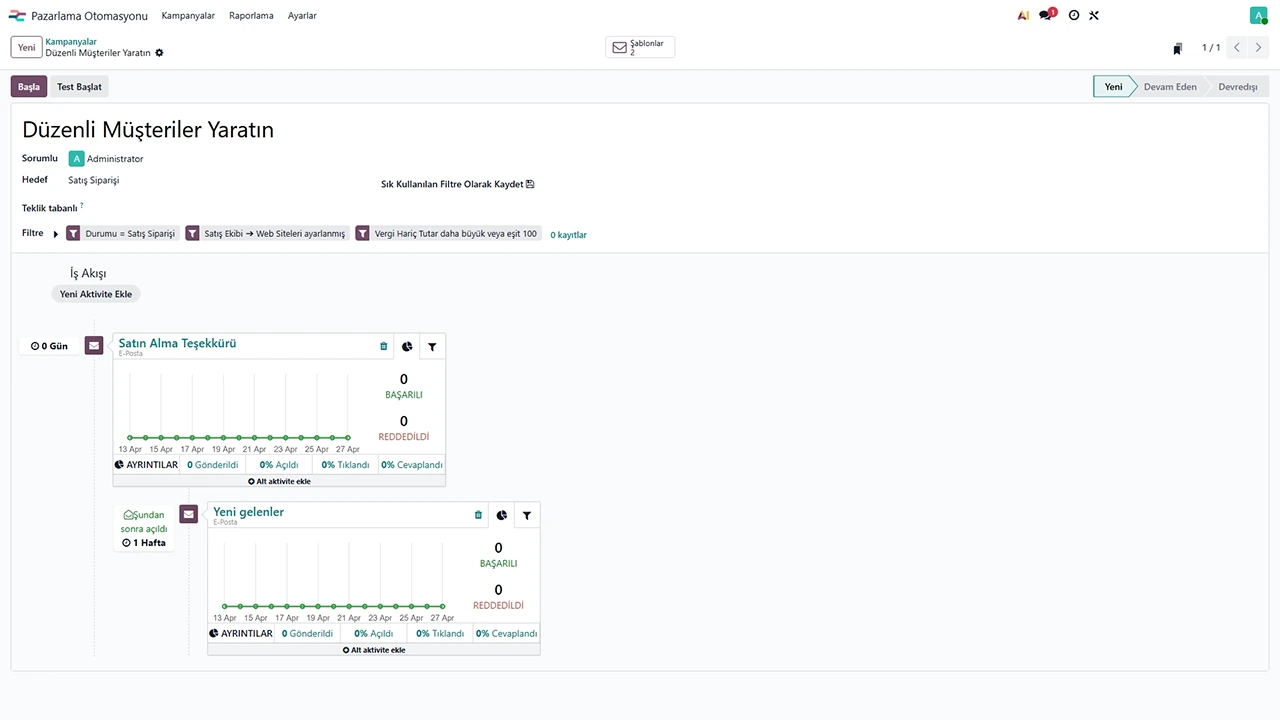Click the Kampanyalar breadcrumb link
Screen dimensions: 1280x720
tap(71, 42)
